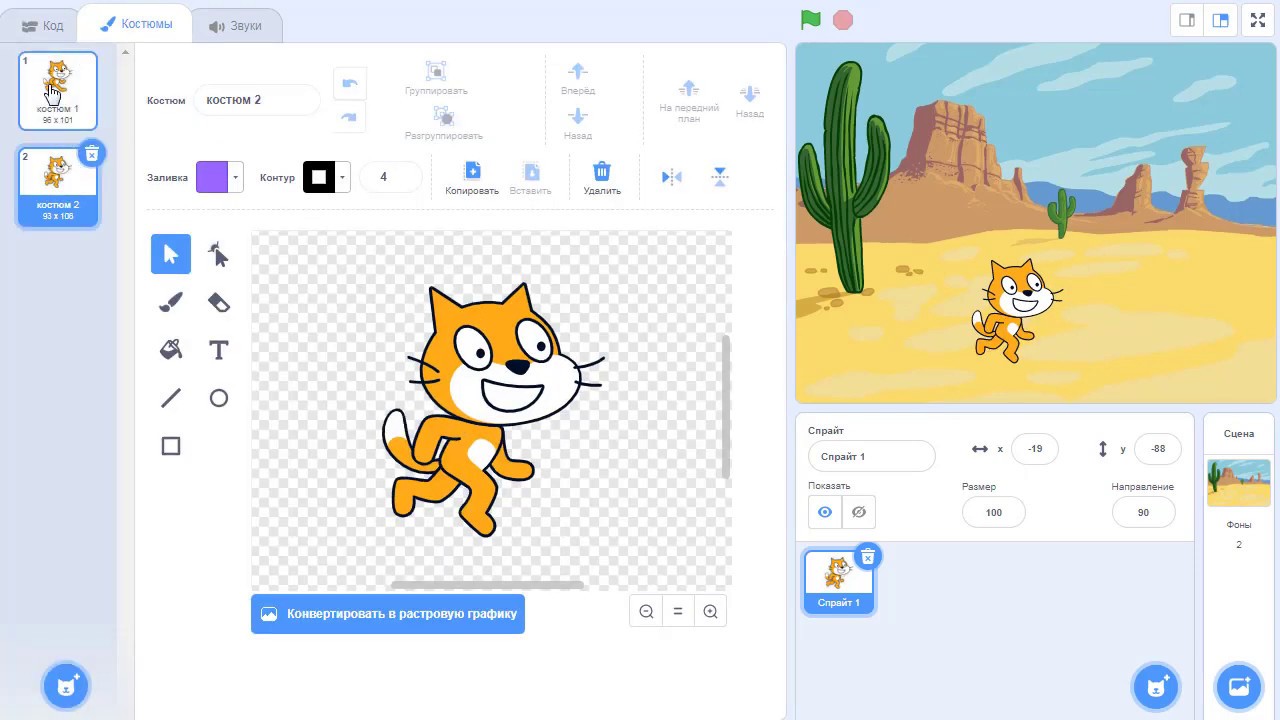Zoom out of the costume canvas
Screen dimensions: 1280x720
(x=646, y=612)
